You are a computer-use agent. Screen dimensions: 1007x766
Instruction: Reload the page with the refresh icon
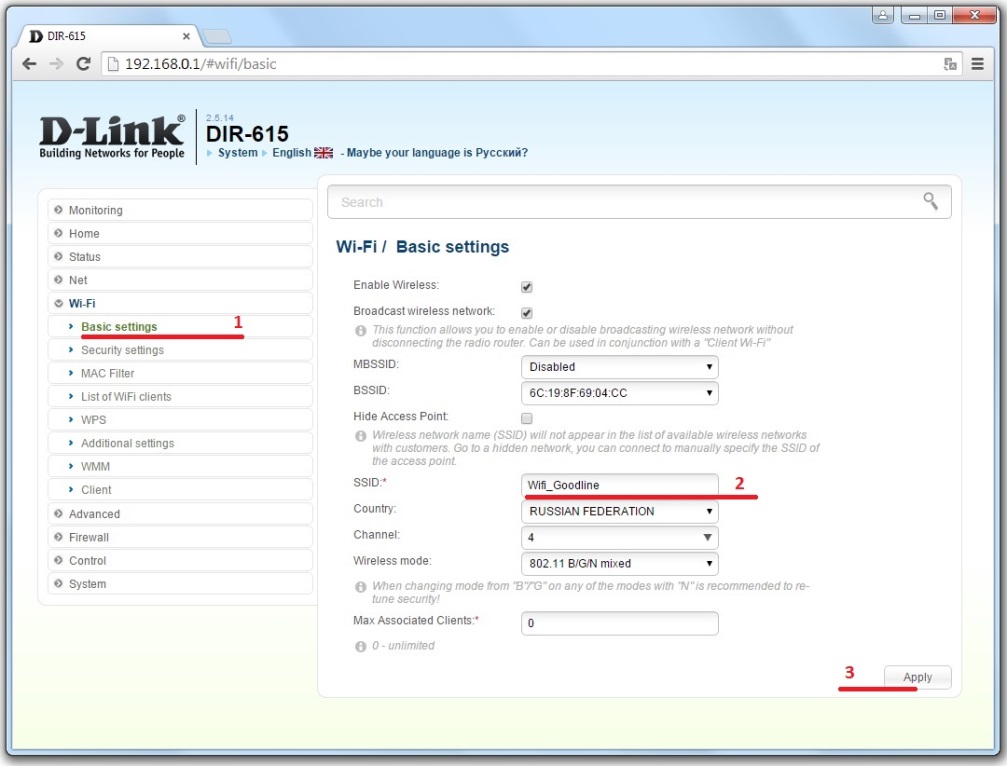pos(83,64)
